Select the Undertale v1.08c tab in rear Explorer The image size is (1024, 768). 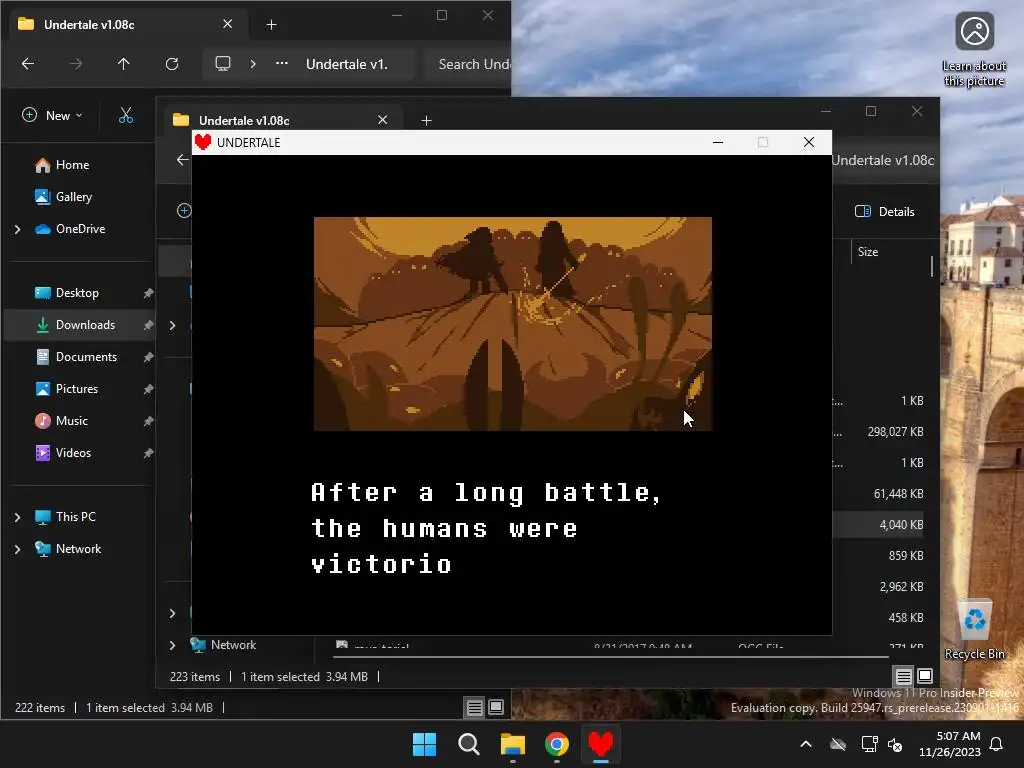pyautogui.click(x=124, y=25)
